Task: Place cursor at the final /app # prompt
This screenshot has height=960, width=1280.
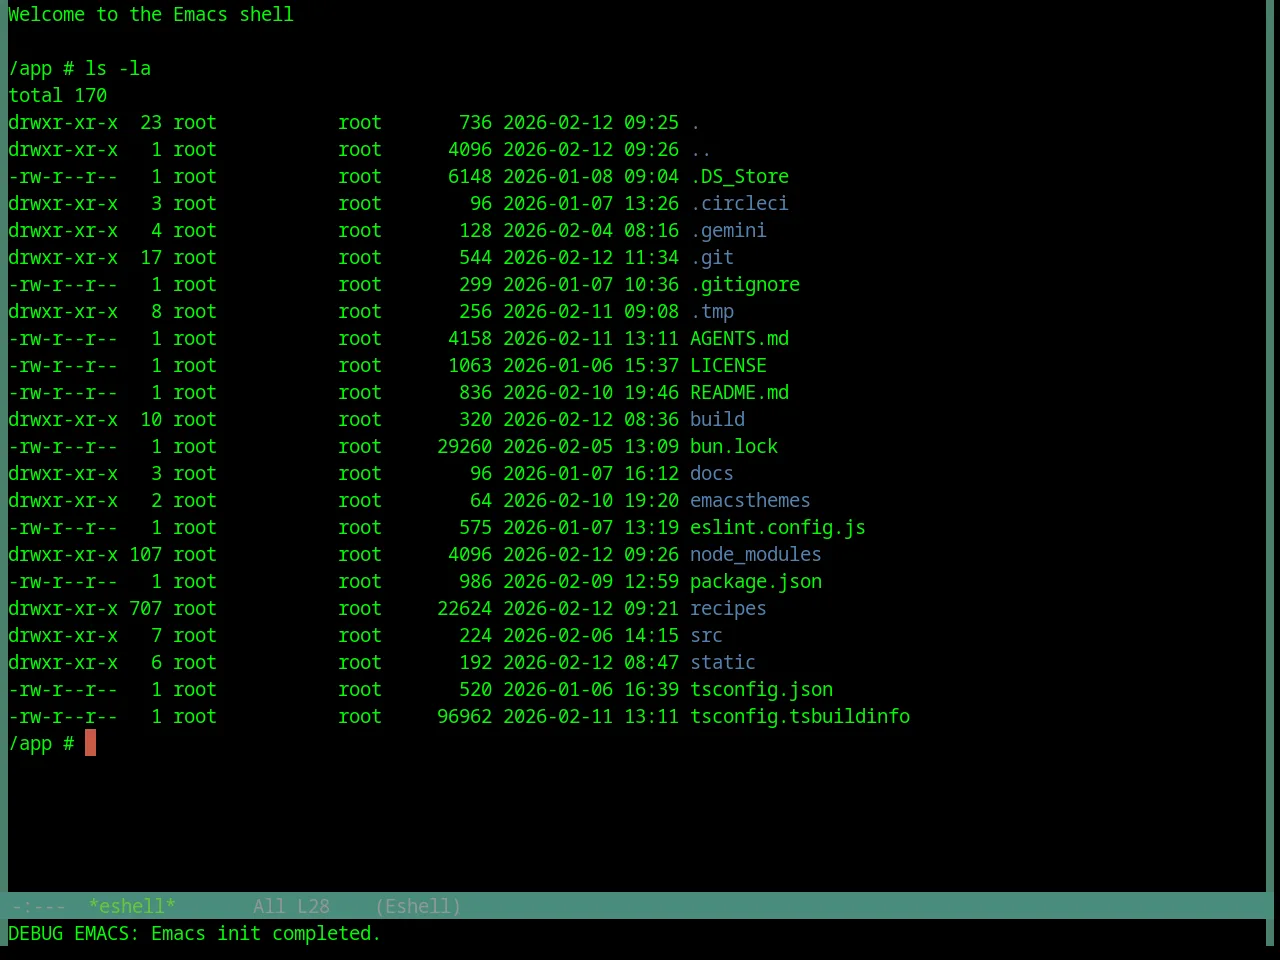Action: (90, 743)
